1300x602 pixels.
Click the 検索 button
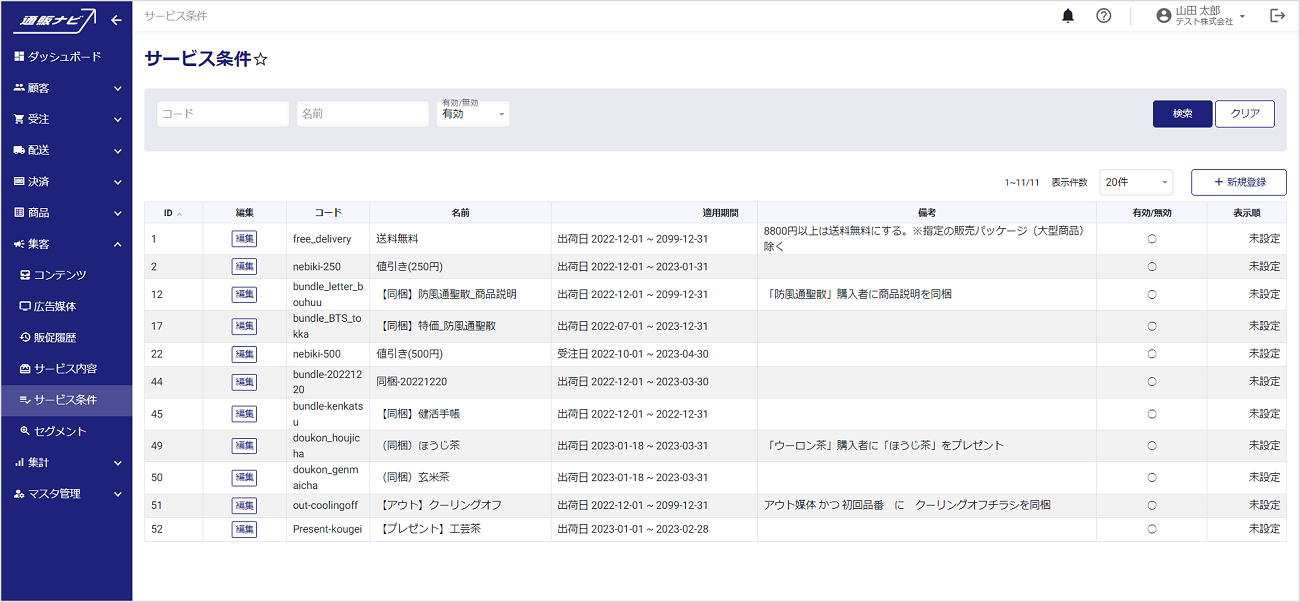pos(1182,114)
